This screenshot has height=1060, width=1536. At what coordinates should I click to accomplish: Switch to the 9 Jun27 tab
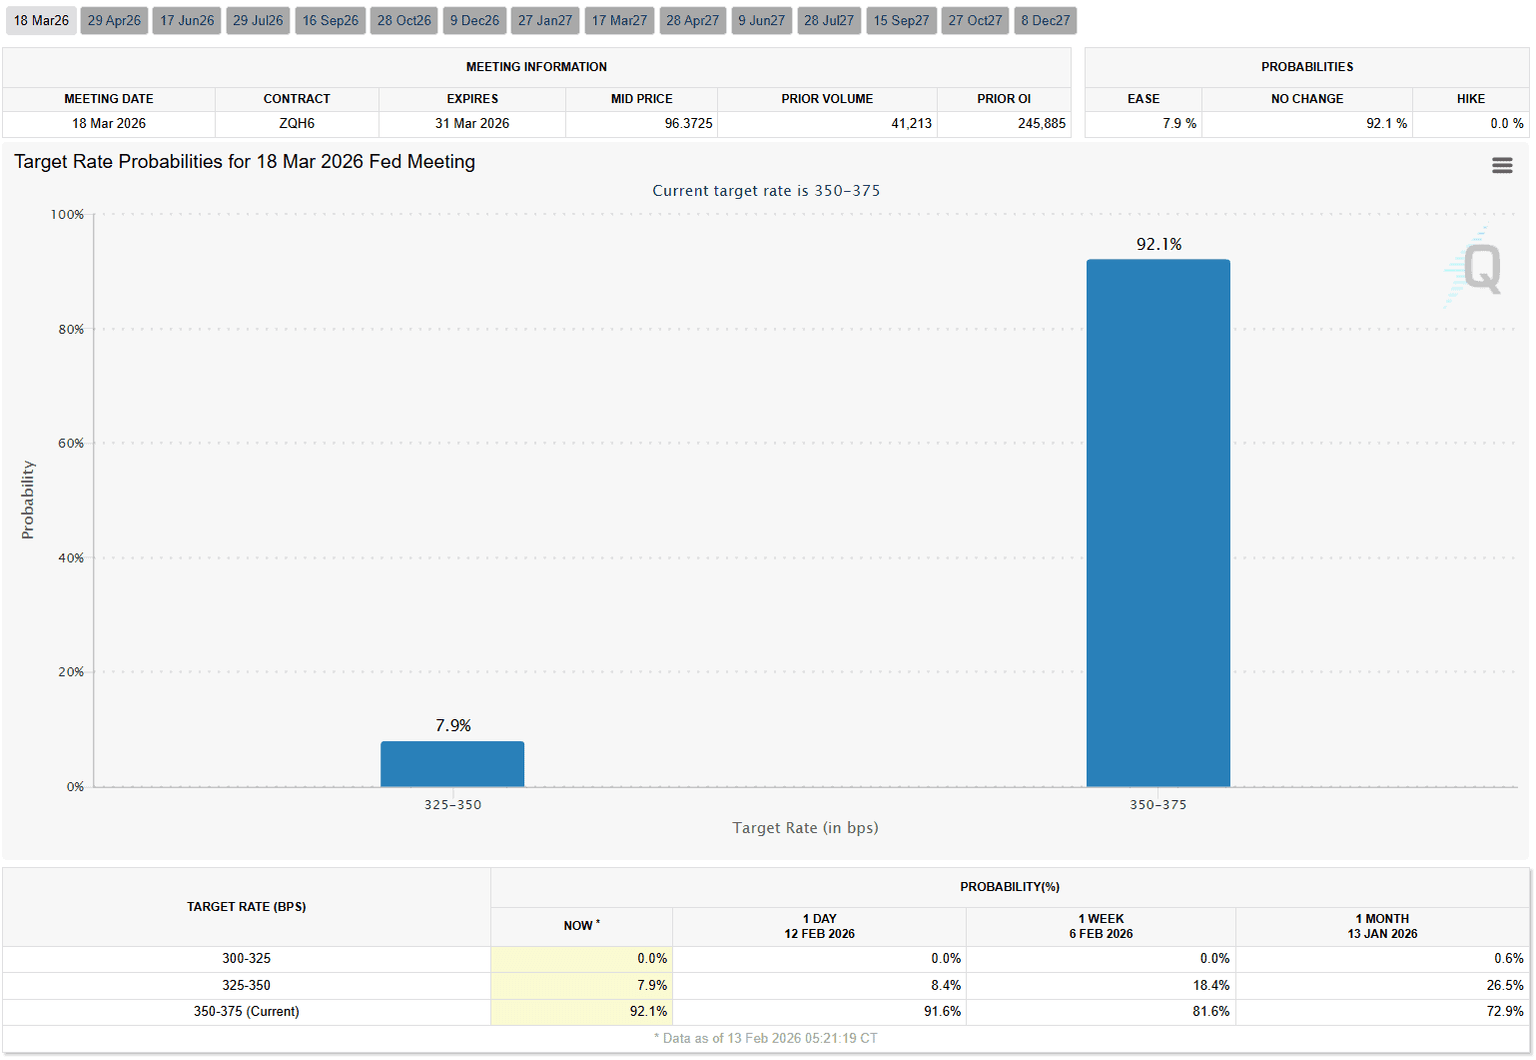click(x=761, y=21)
